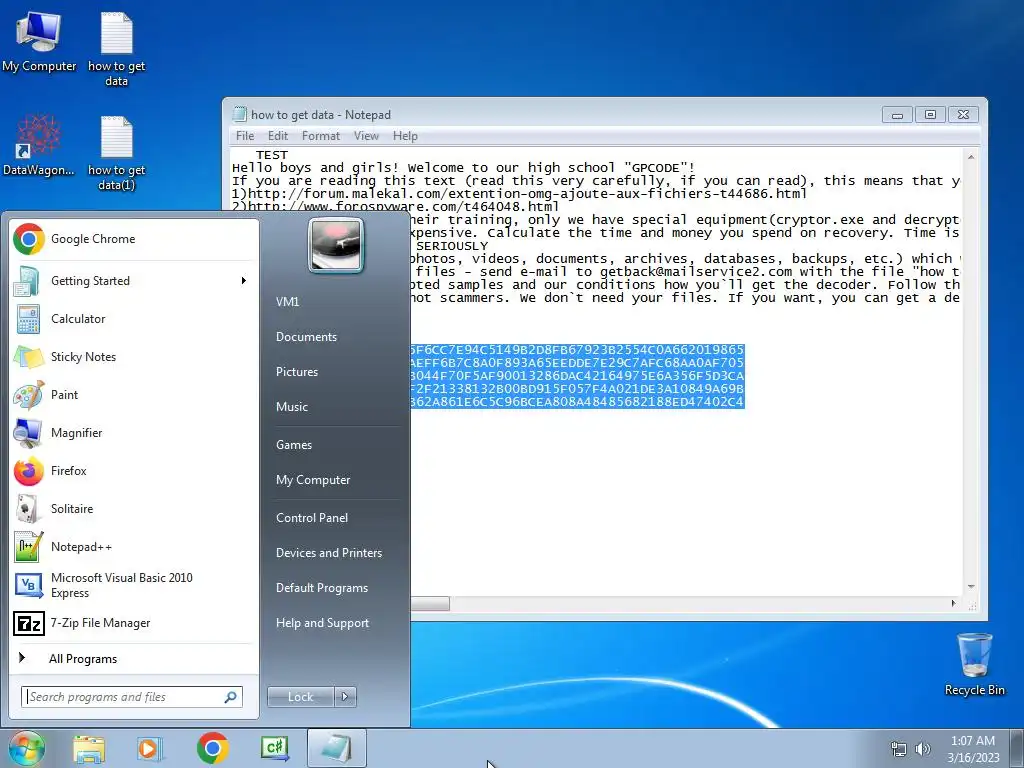Click the search magnifier icon in Start menu
Screen dimensions: 1024x768
(x=231, y=697)
